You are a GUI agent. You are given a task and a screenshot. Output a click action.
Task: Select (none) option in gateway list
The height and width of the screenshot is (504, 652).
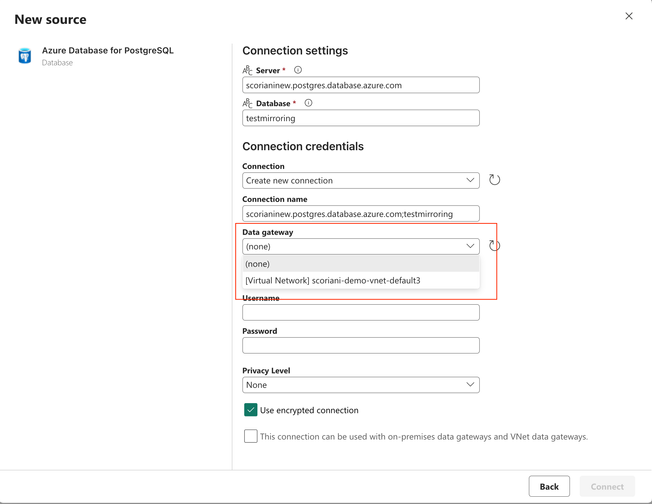coord(361,264)
